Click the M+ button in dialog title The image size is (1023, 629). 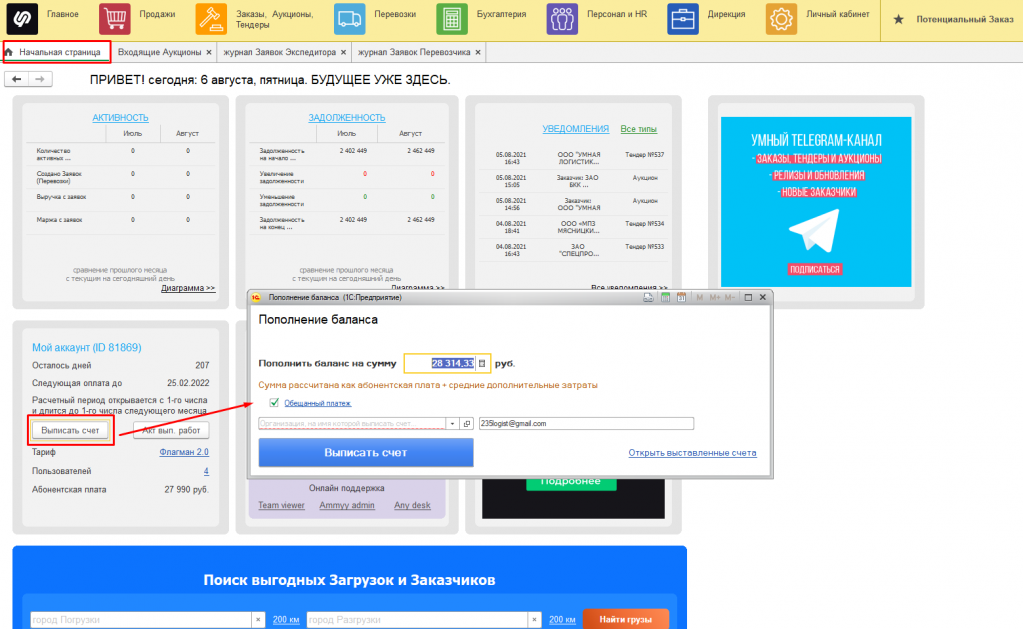coord(714,298)
